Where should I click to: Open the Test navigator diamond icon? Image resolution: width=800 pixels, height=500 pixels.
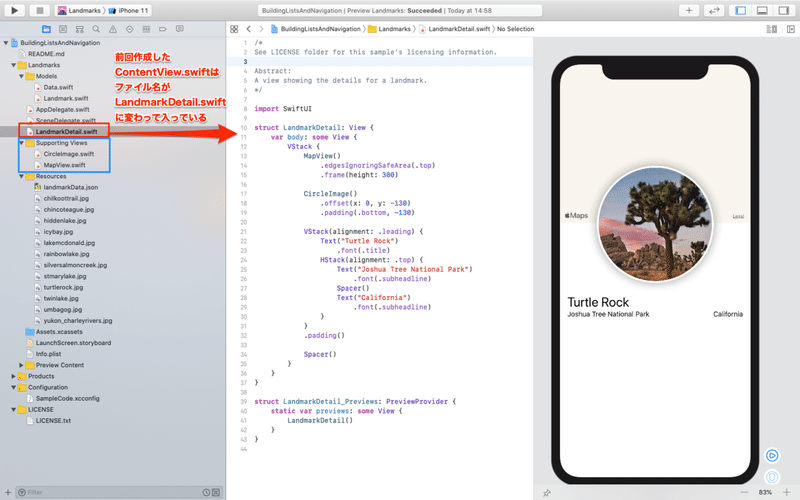[130, 29]
